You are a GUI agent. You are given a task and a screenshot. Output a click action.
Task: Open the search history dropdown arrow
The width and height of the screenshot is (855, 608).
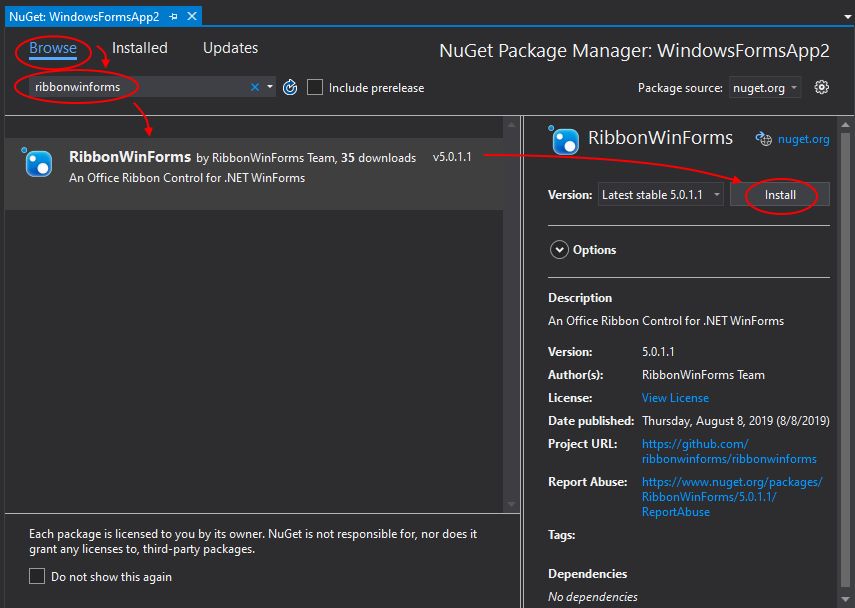[x=270, y=87]
